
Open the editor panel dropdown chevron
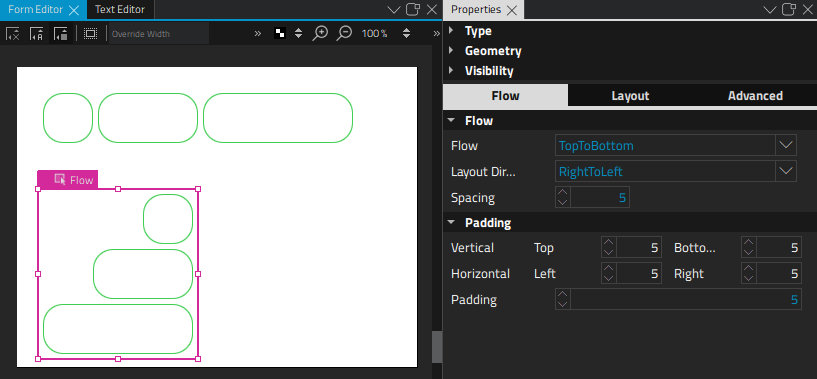394,9
